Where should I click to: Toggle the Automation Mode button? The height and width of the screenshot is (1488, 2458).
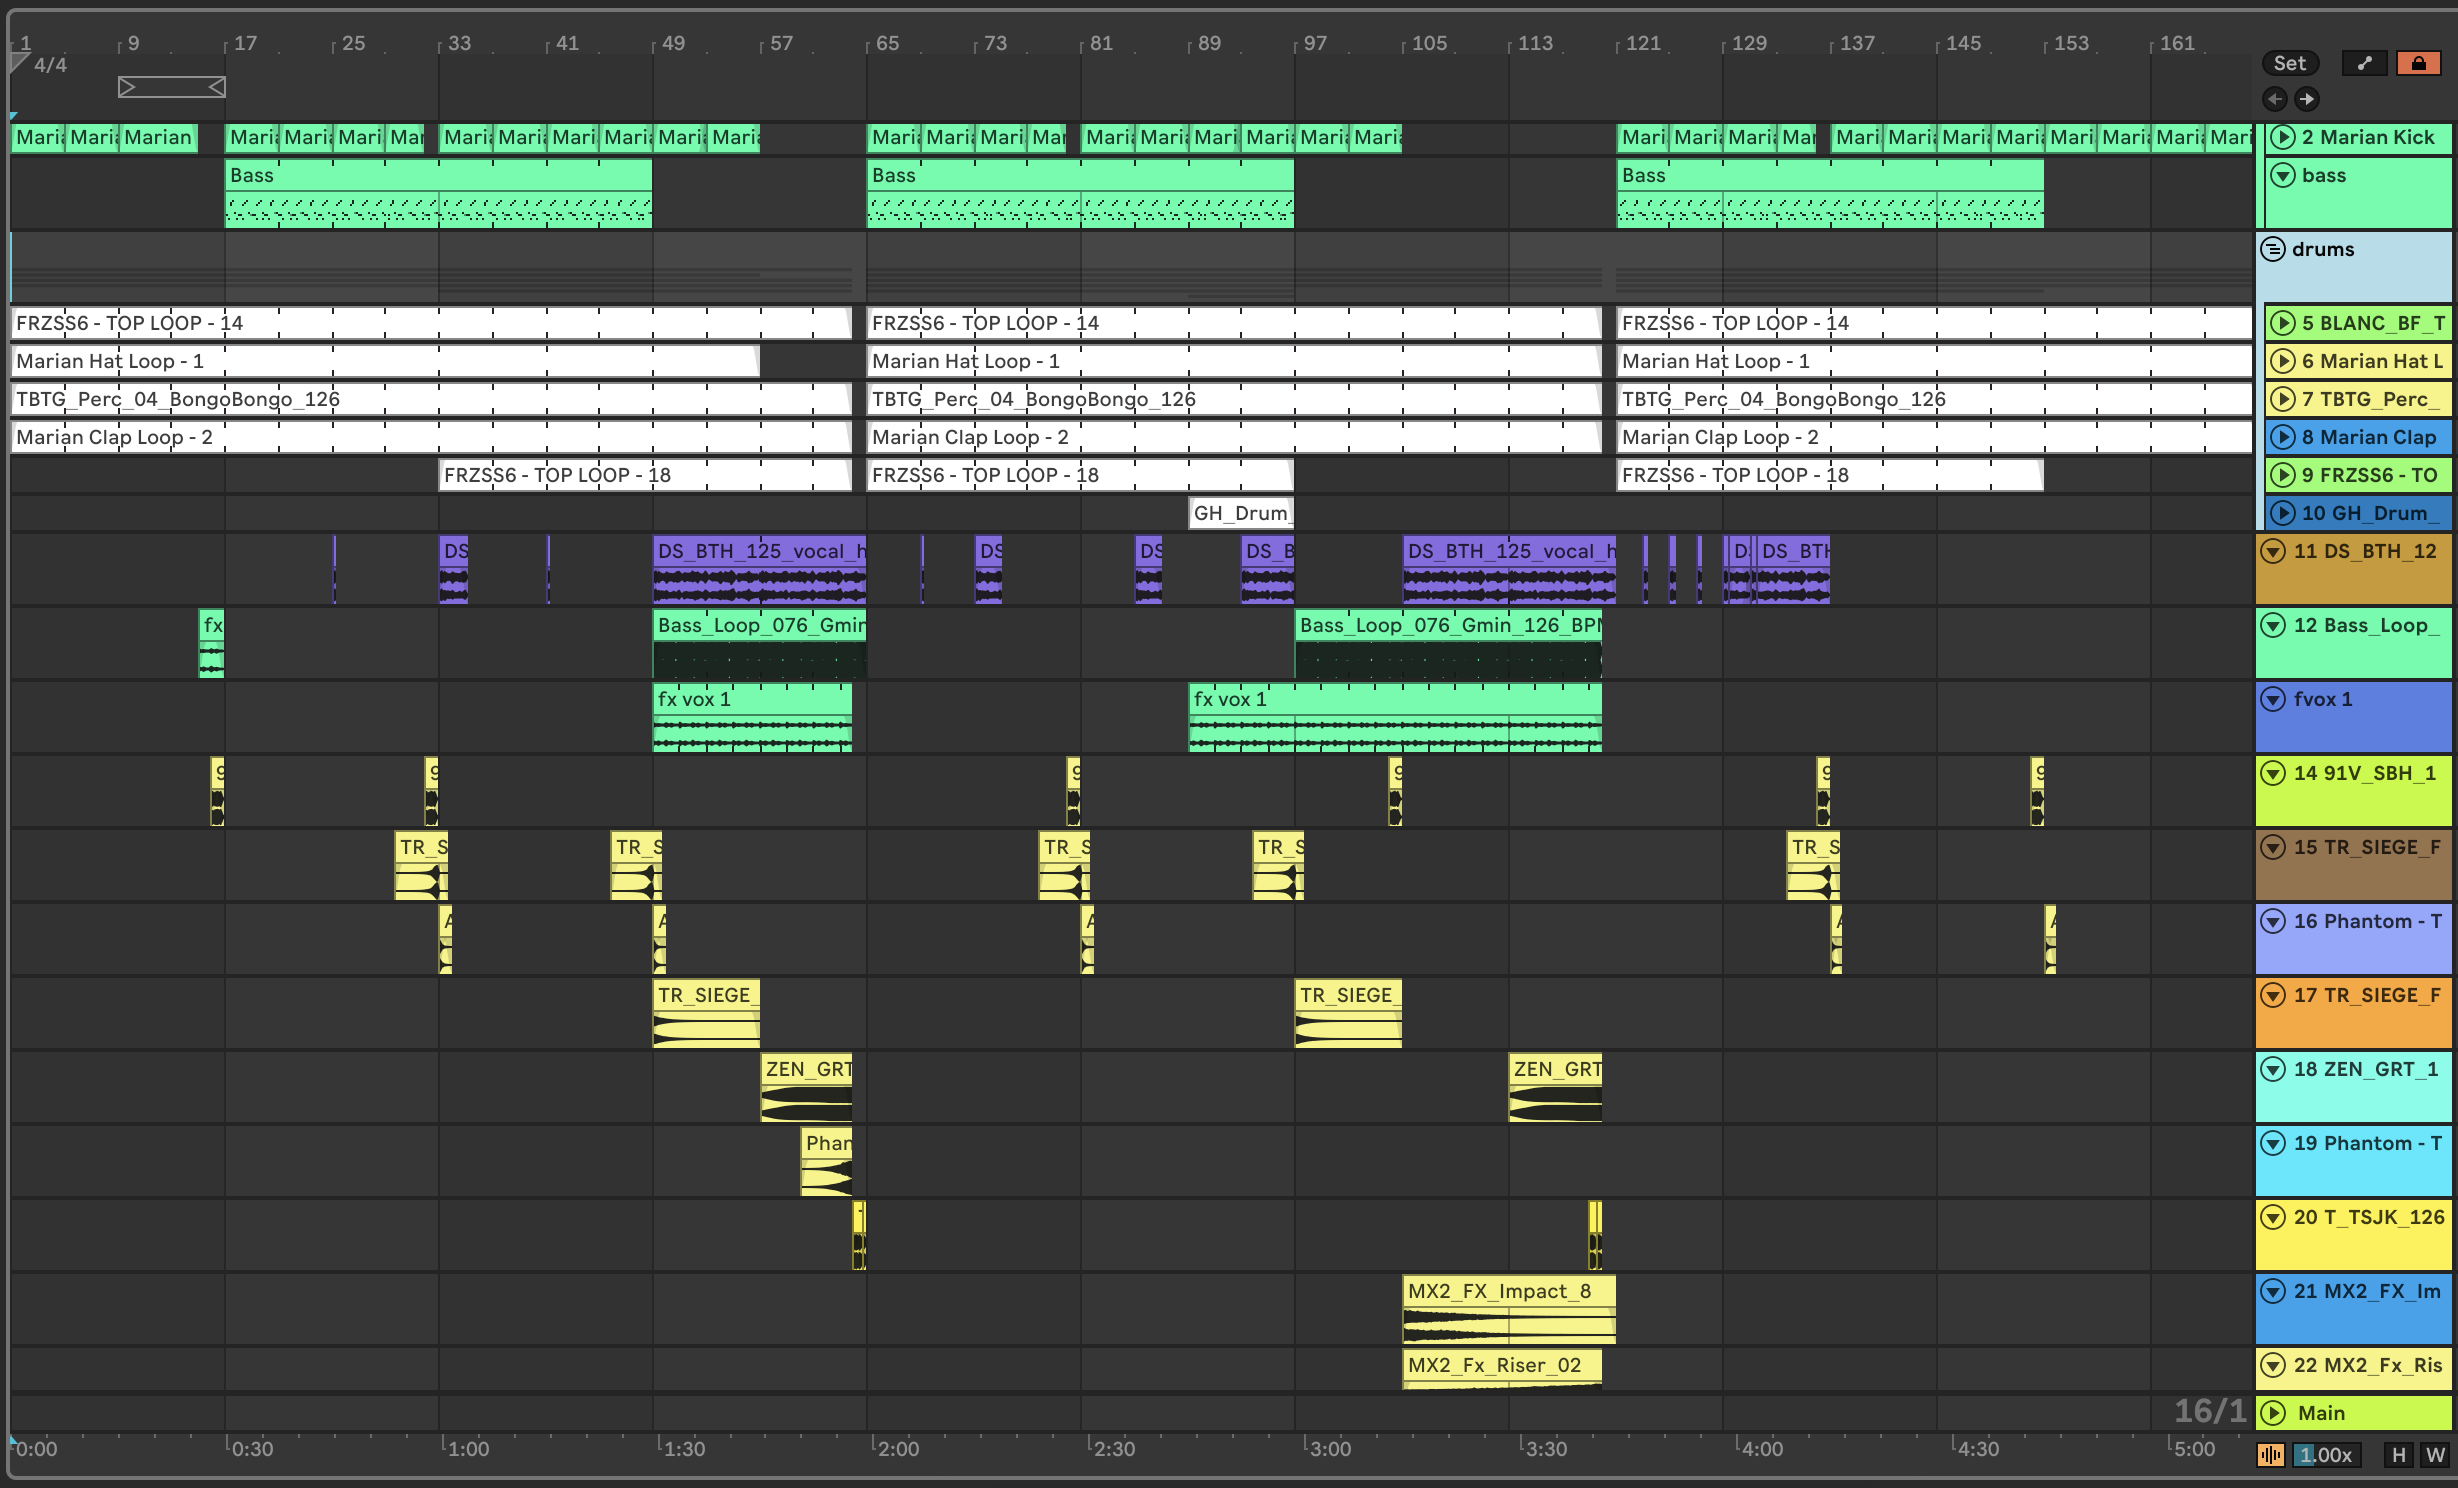2364,63
